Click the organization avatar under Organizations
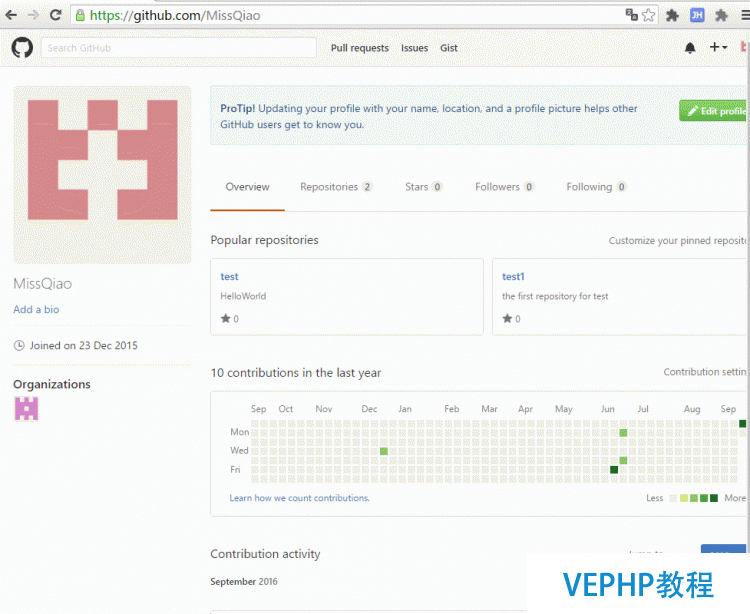 point(26,409)
